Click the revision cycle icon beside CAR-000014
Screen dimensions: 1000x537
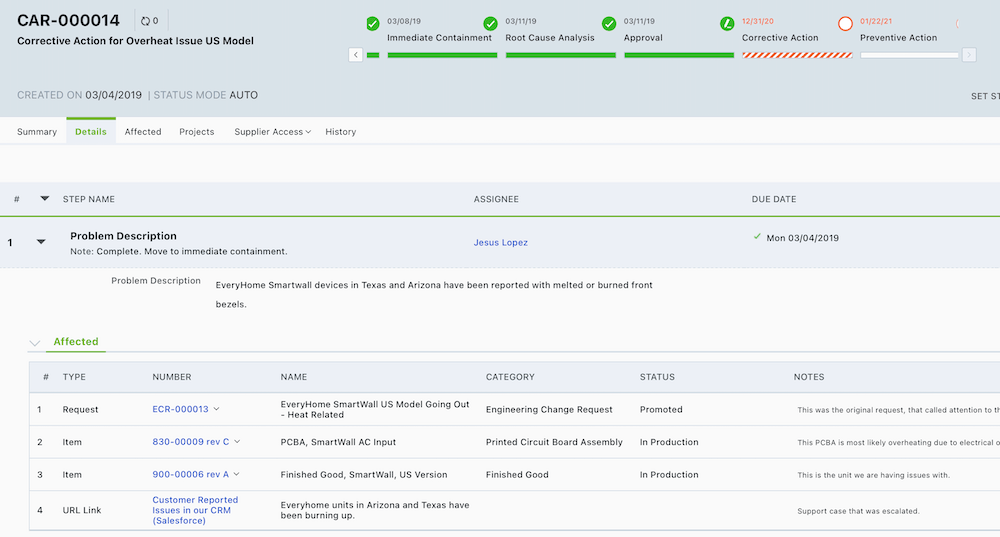coord(146,20)
